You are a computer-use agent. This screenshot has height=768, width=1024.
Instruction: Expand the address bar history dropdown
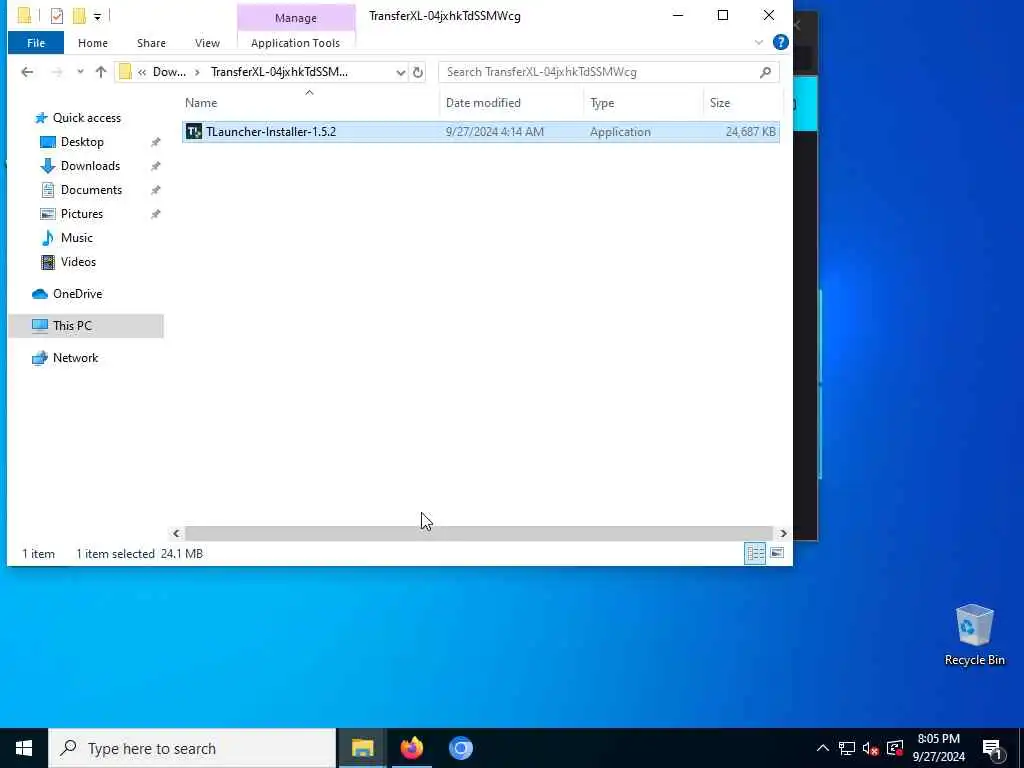[x=400, y=72]
